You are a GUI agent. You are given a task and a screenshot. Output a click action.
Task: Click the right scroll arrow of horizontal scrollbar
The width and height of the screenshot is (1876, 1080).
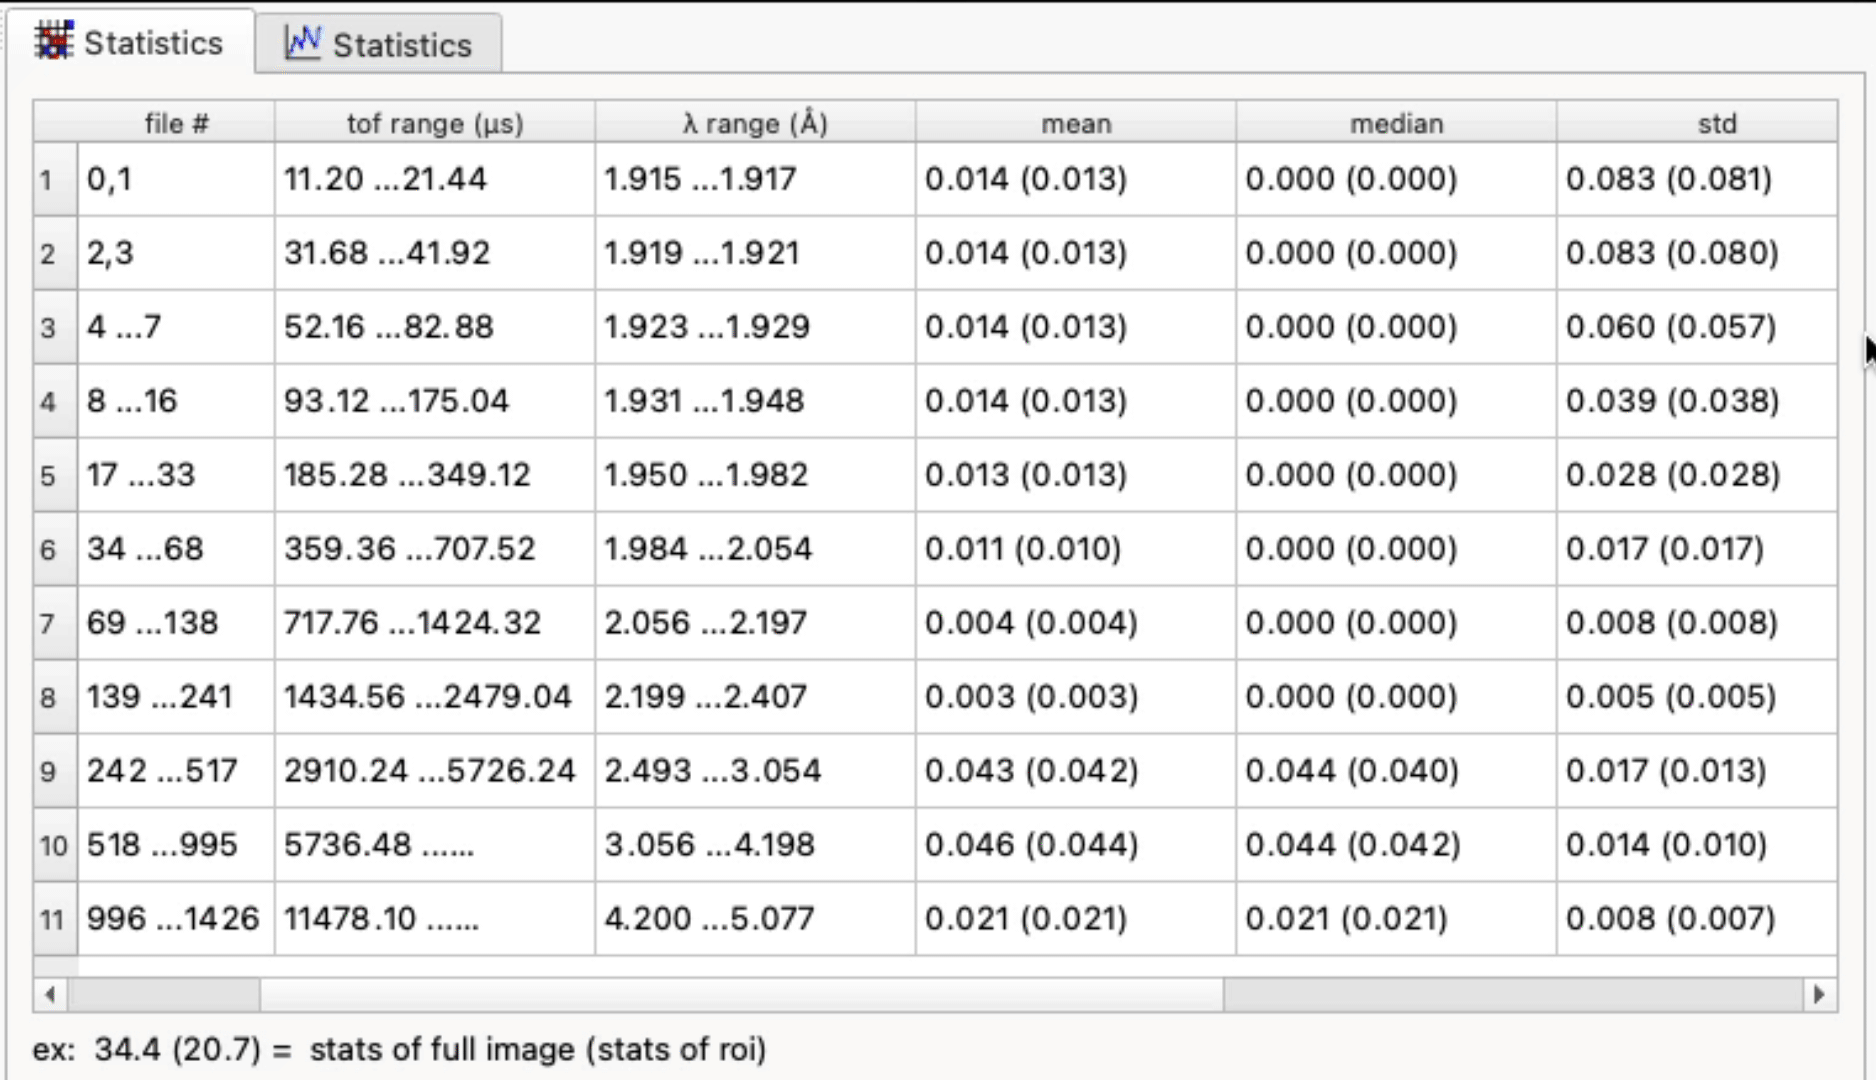1819,994
